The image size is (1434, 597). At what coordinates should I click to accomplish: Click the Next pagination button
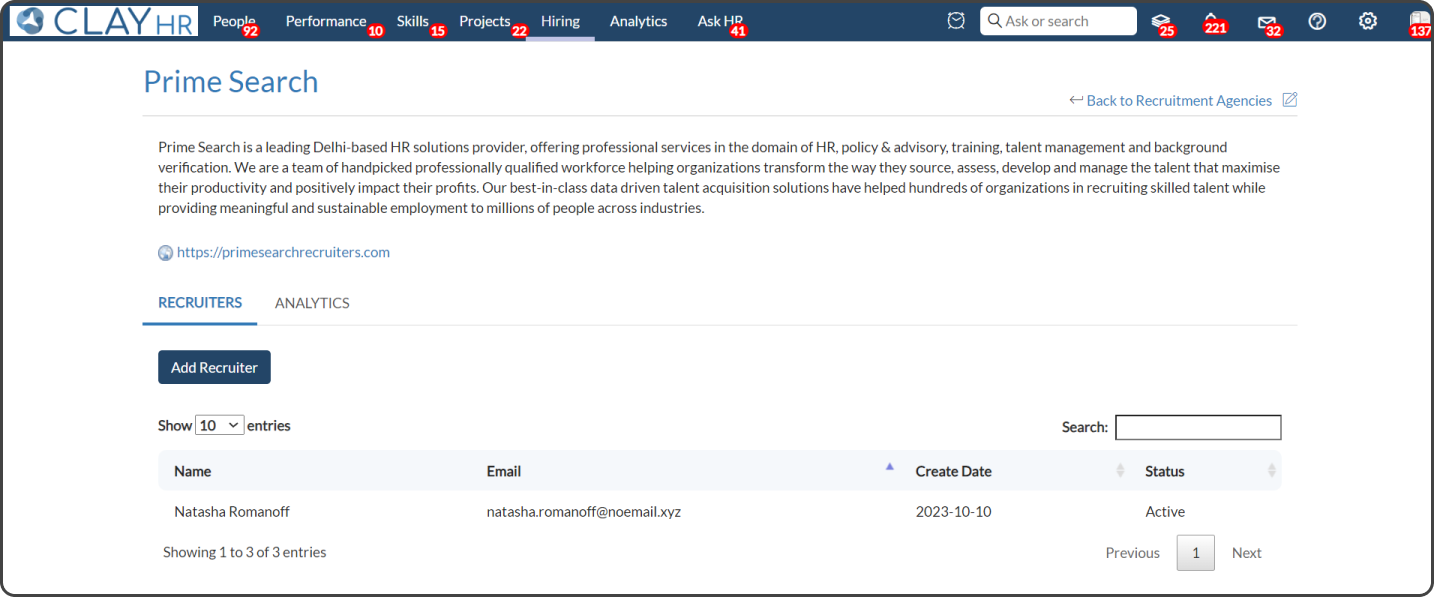1246,552
